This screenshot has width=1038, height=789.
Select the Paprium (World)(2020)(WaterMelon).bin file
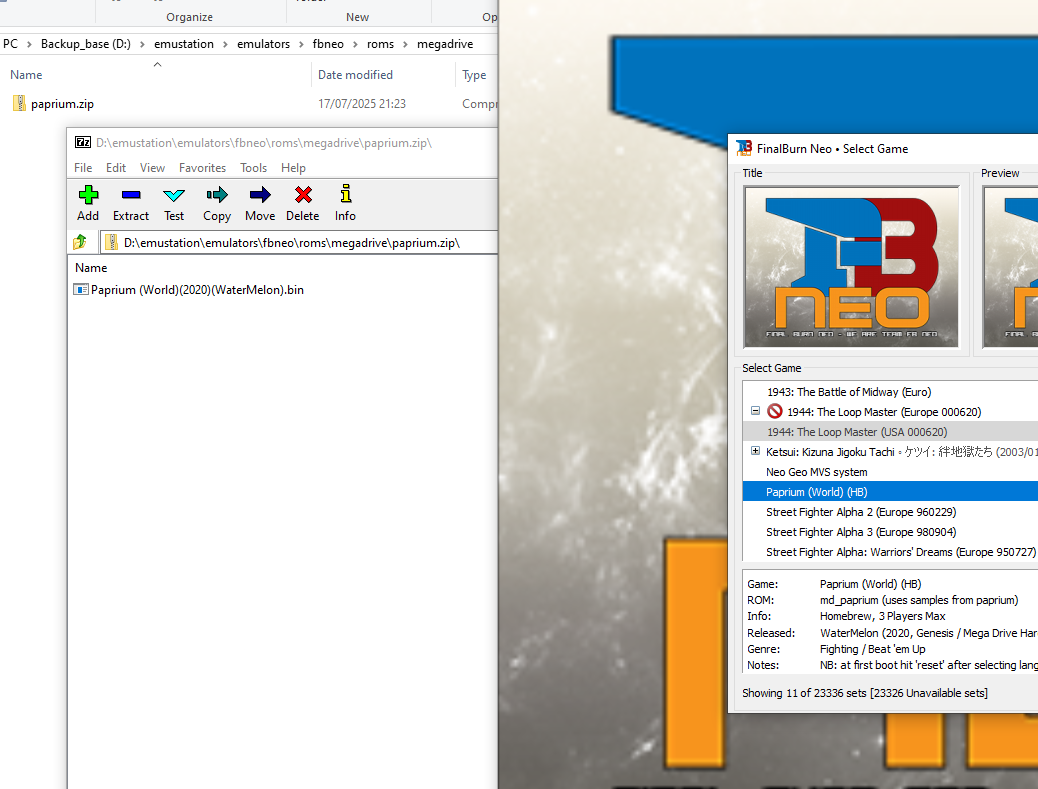(196, 290)
